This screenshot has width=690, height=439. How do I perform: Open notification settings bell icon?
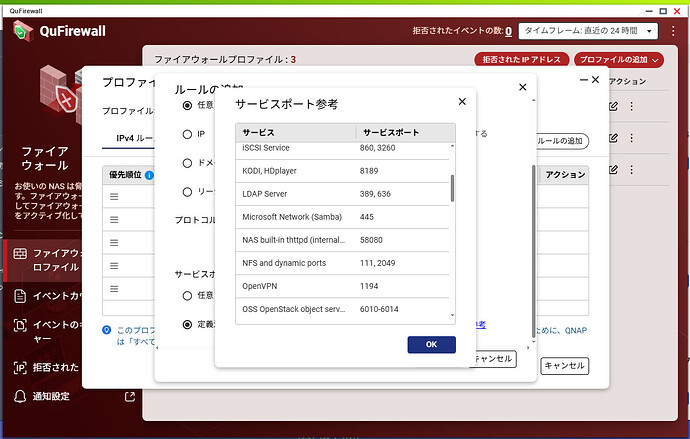(x=19, y=397)
